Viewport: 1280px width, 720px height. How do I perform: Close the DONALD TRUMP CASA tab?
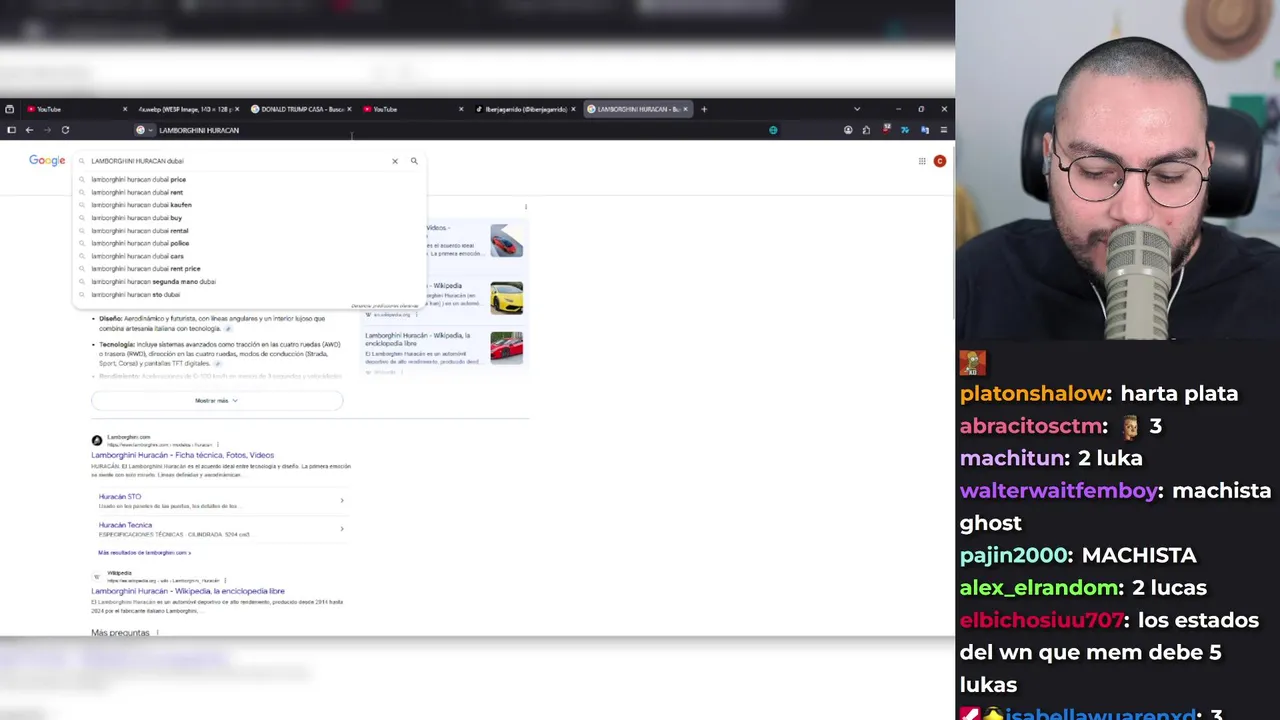coord(349,109)
